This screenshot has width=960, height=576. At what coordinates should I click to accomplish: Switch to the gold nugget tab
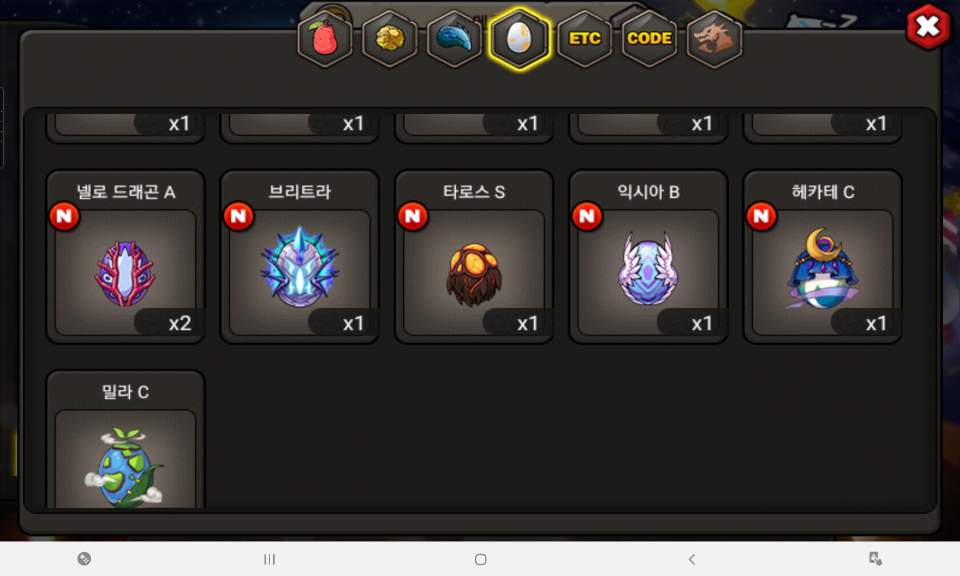390,39
